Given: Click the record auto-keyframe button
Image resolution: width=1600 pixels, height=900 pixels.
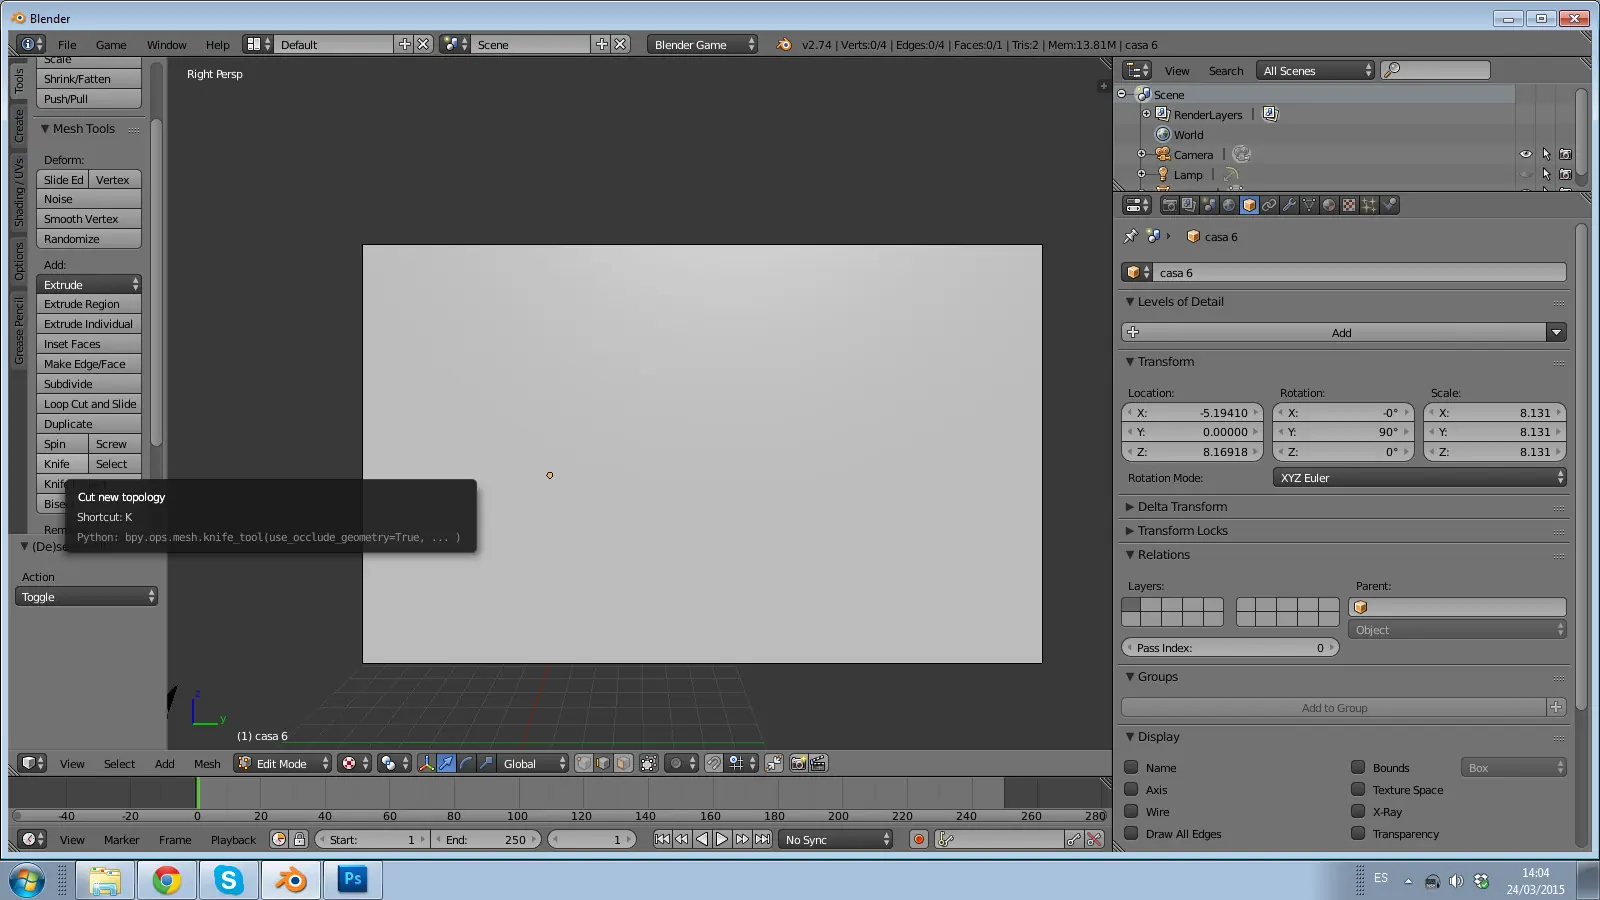Looking at the screenshot, I should [x=919, y=839].
